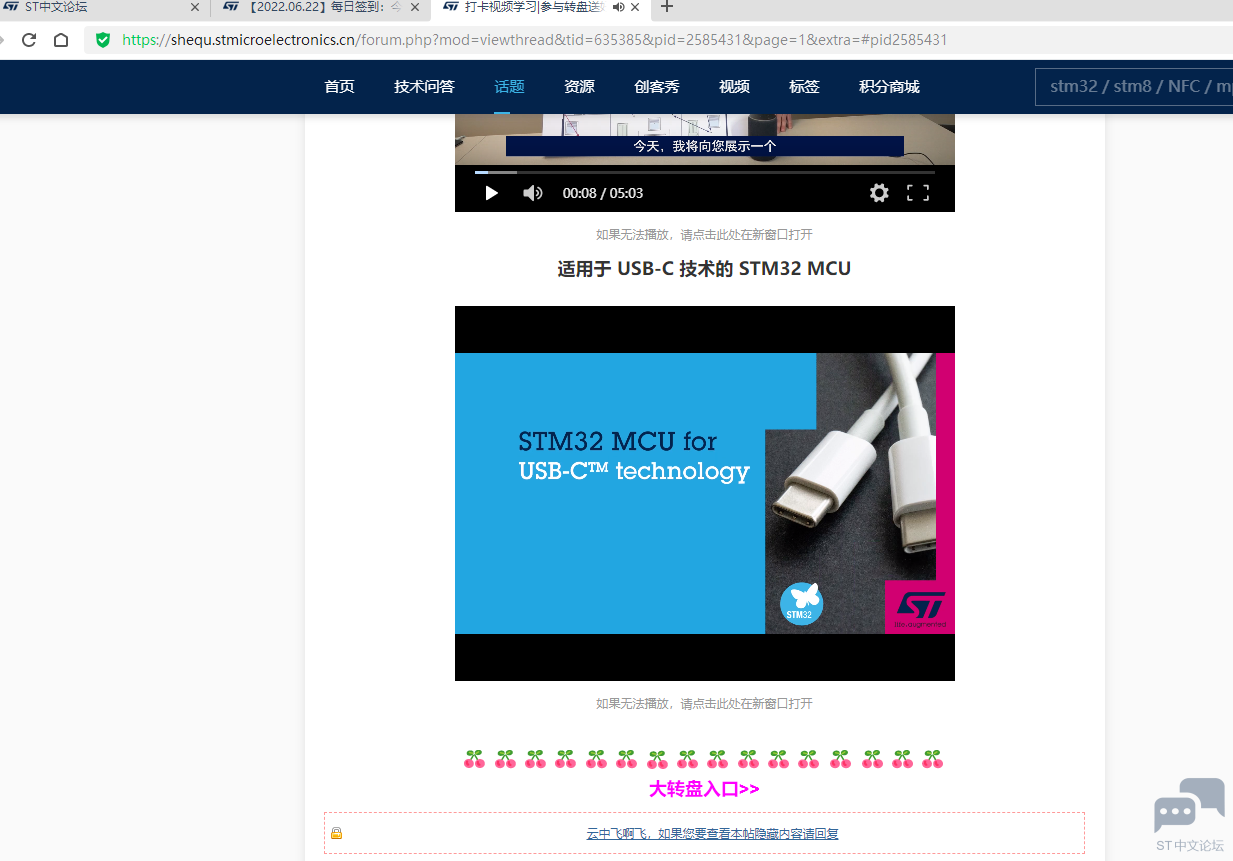Screen dimensions: 1233x861
Task: Open the 标签 navigation item
Action: click(804, 87)
